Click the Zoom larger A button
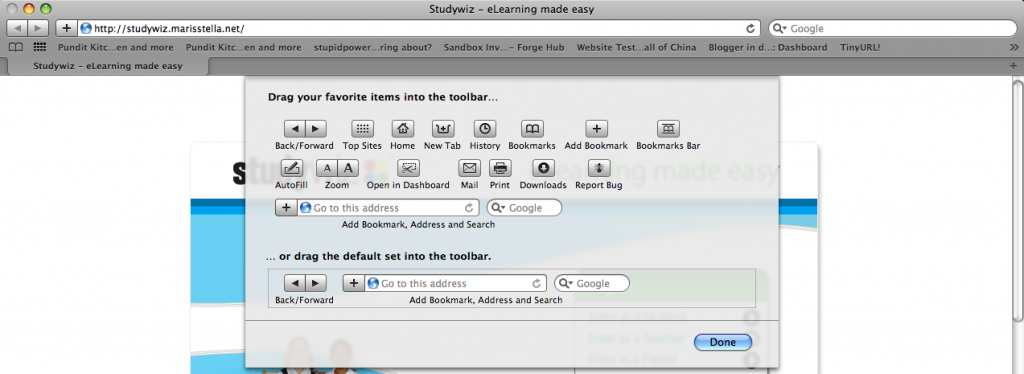The height and width of the screenshot is (374, 1024). (x=349, y=168)
